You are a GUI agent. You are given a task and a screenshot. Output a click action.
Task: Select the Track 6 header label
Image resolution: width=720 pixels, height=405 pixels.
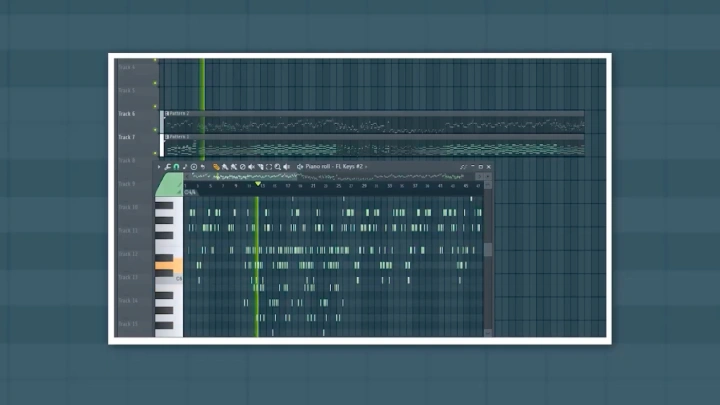pyautogui.click(x=127, y=114)
